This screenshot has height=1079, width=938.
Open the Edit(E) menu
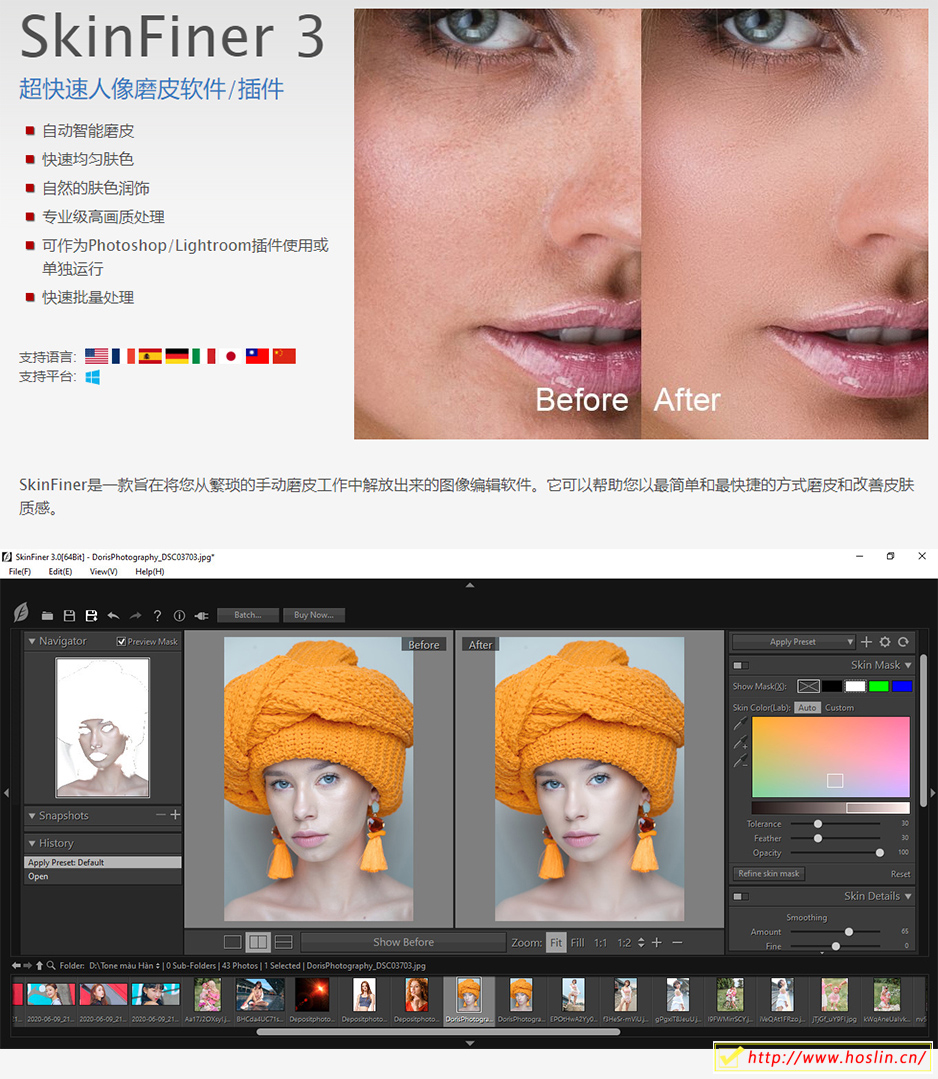click(60, 572)
